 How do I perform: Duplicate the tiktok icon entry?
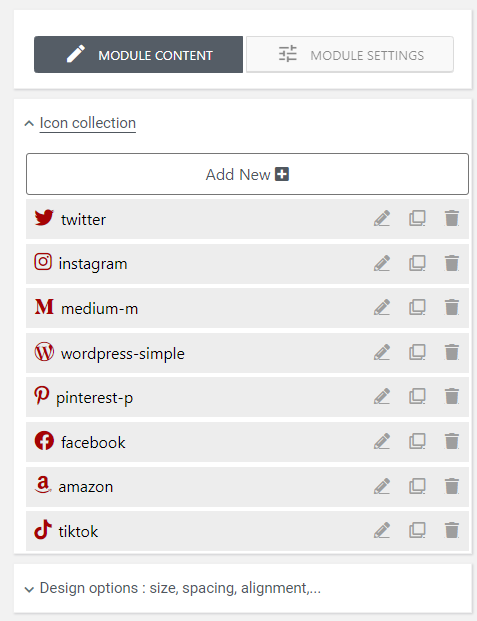[x=417, y=531]
